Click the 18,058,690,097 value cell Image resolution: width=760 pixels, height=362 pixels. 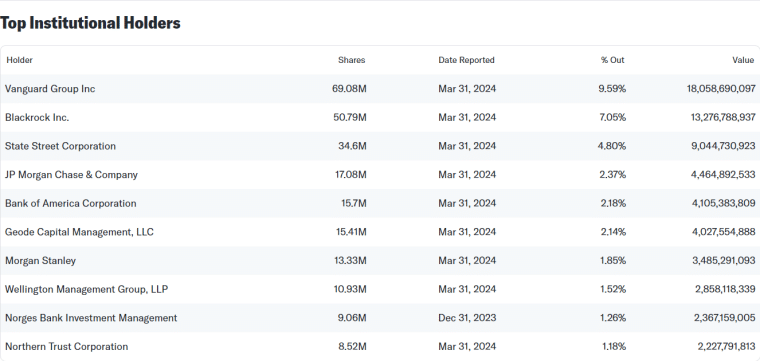pyautogui.click(x=721, y=89)
